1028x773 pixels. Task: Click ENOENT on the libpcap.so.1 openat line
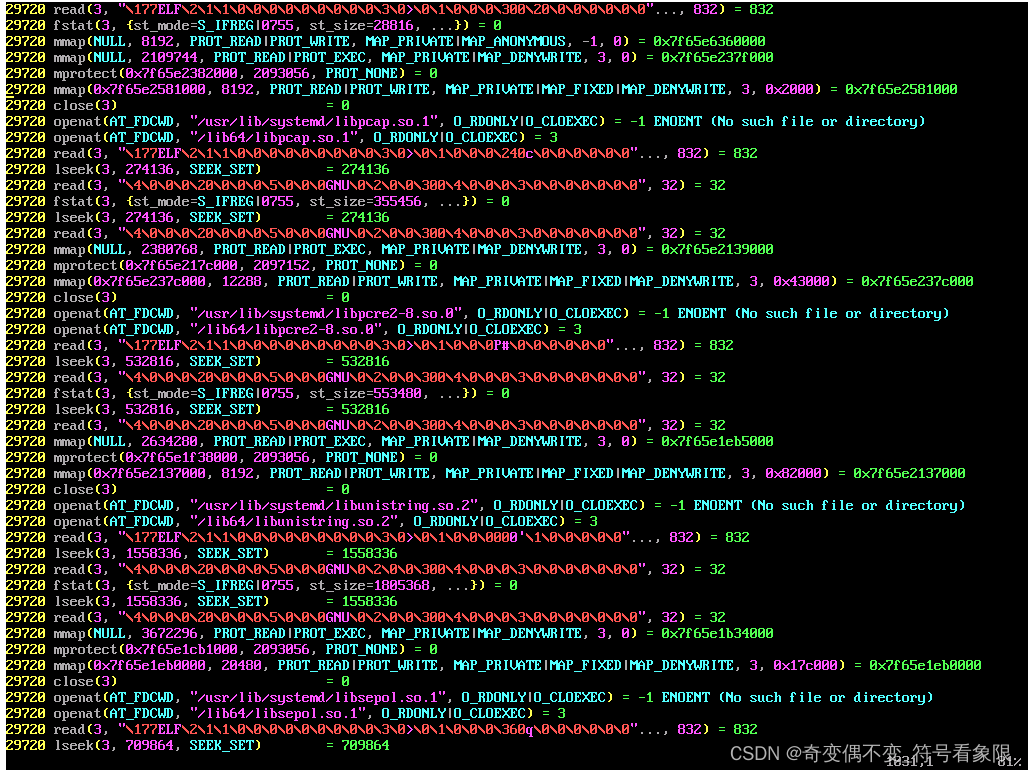tap(677, 121)
